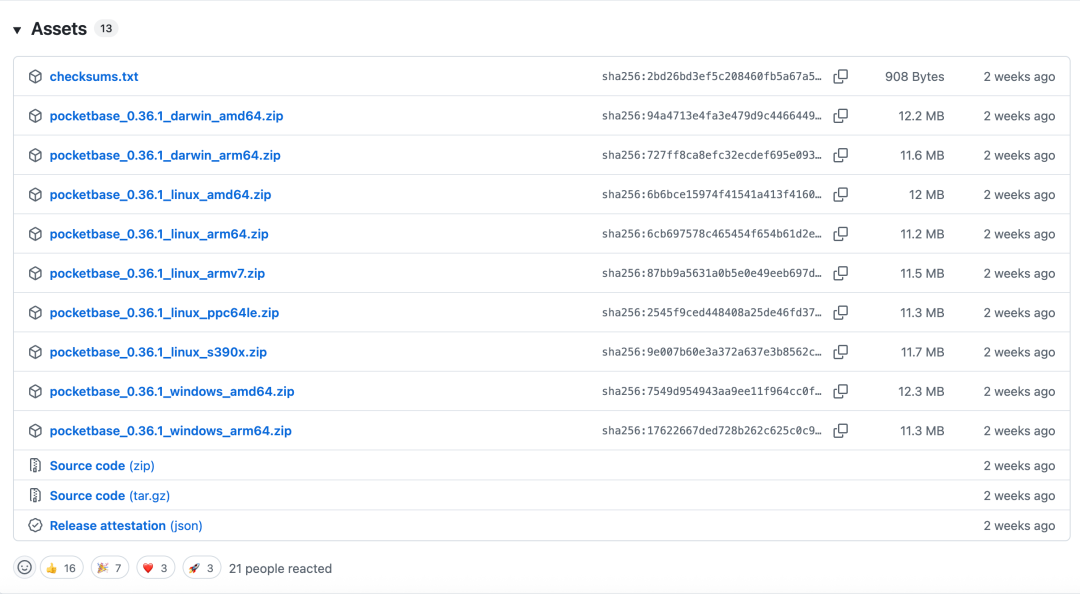The height and width of the screenshot is (594, 1080).
Task: Click the package icon next to checksums.txt
Action: 35,76
